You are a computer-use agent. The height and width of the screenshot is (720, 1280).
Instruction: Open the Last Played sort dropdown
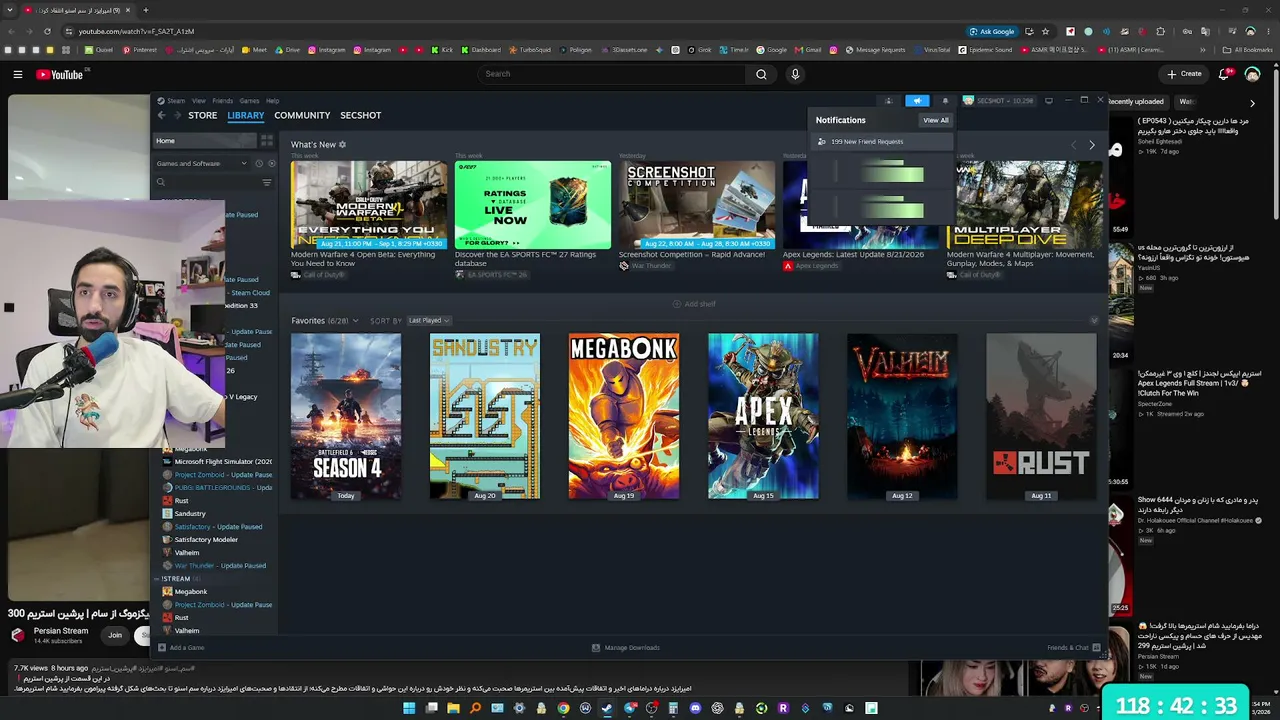(x=429, y=321)
